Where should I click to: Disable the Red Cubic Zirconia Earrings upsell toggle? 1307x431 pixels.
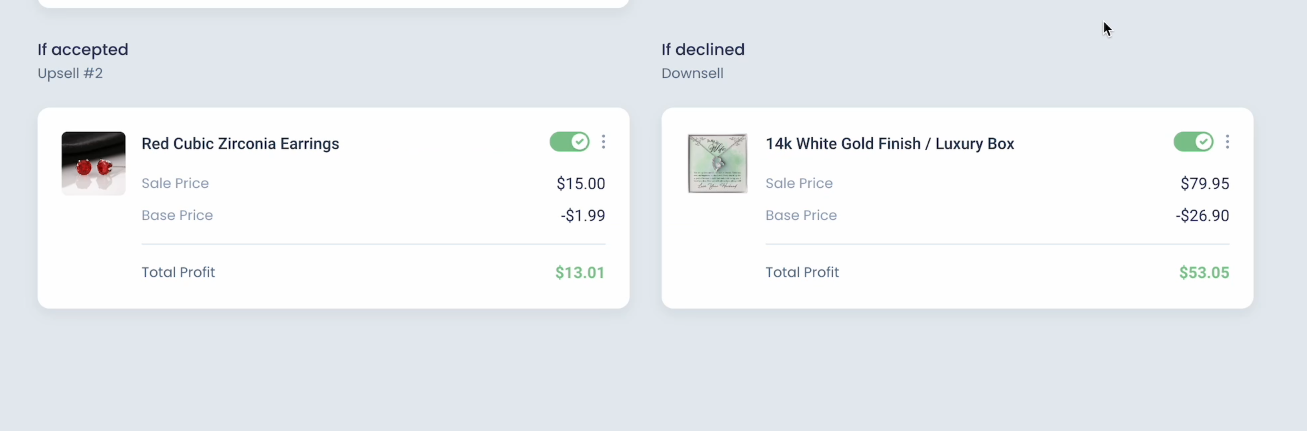tap(569, 142)
